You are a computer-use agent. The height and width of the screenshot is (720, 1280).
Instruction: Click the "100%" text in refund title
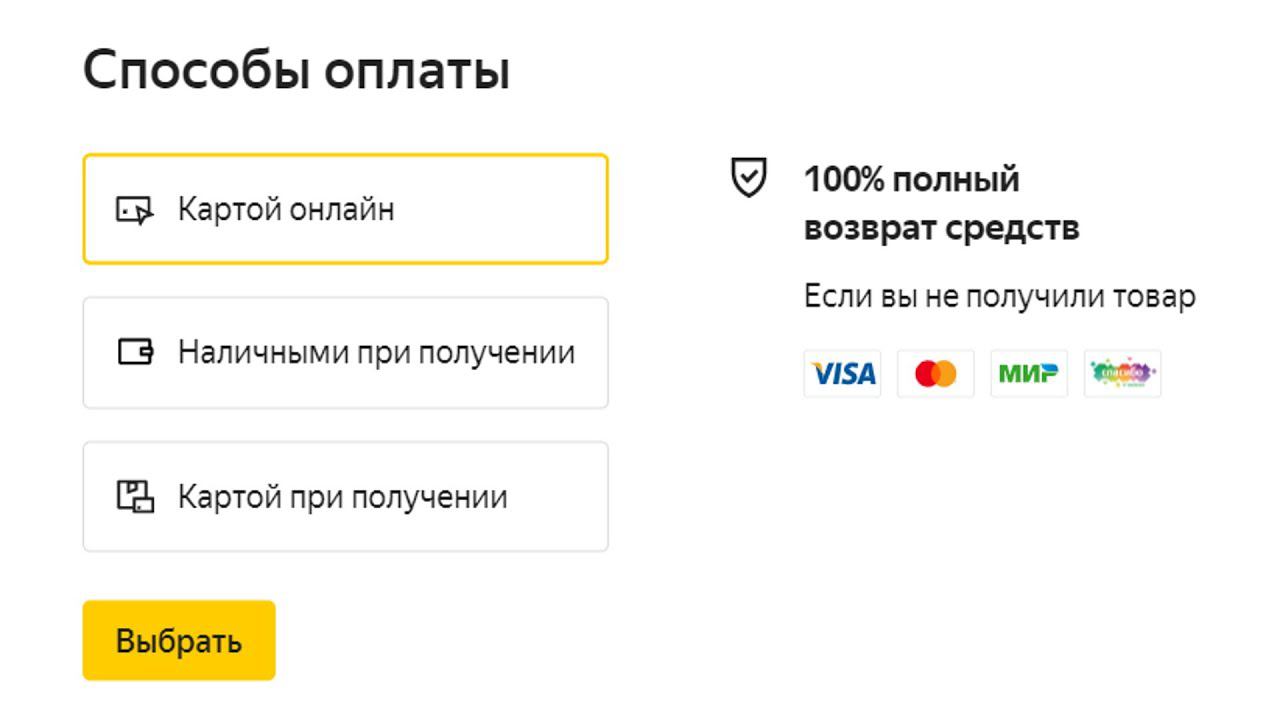844,180
